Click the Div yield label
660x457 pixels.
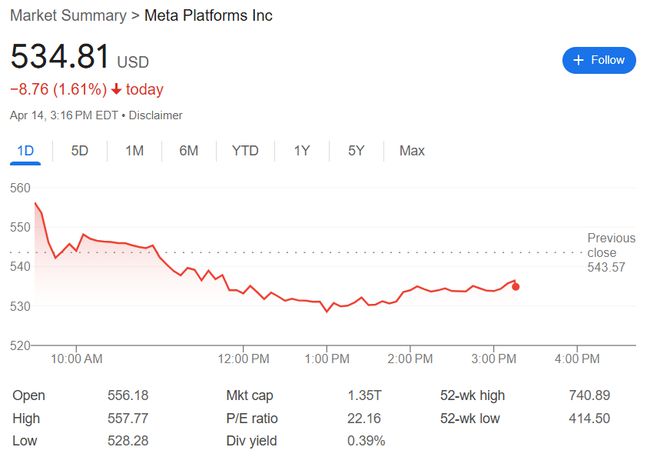click(x=251, y=441)
